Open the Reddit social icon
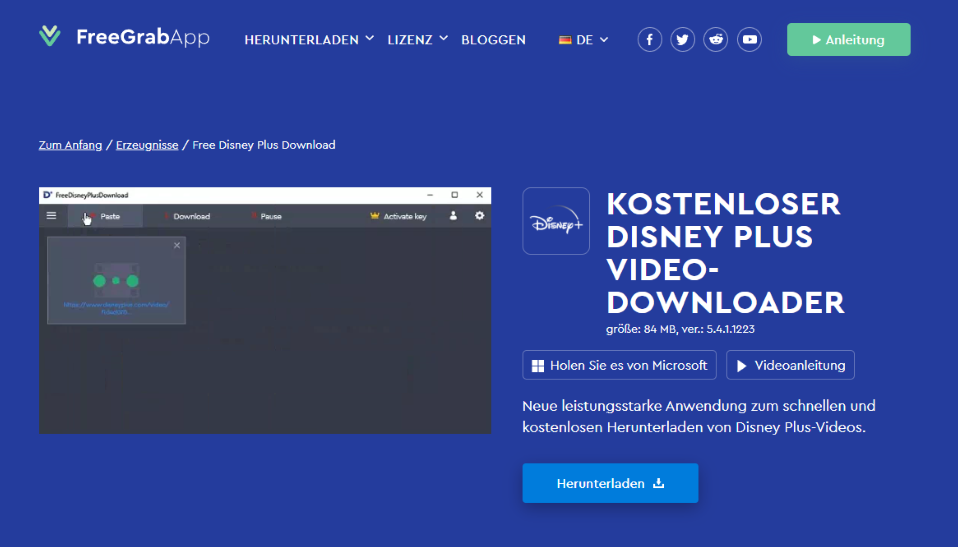Viewport: 958px width, 547px height. tap(716, 40)
